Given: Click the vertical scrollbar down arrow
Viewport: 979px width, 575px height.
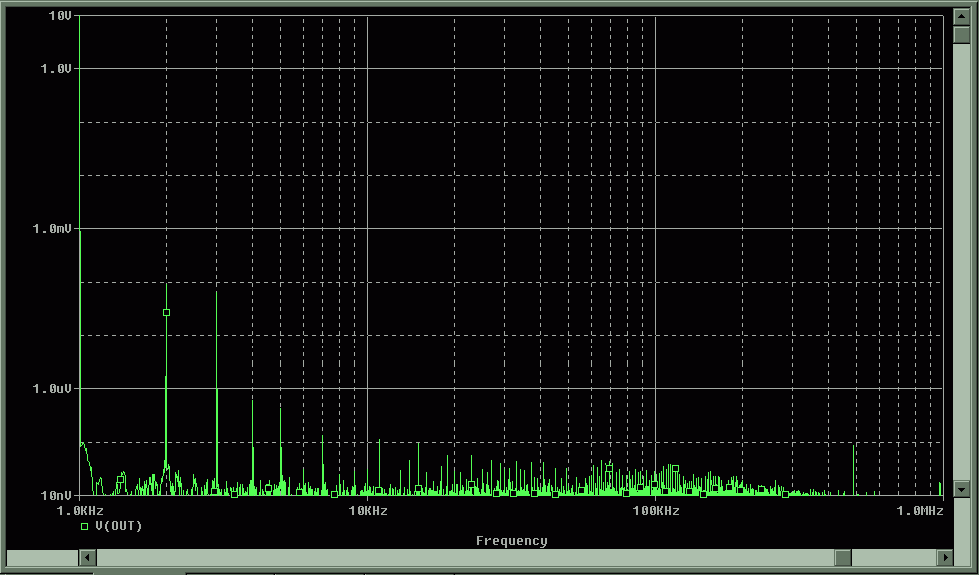Looking at the screenshot, I should [x=961, y=489].
